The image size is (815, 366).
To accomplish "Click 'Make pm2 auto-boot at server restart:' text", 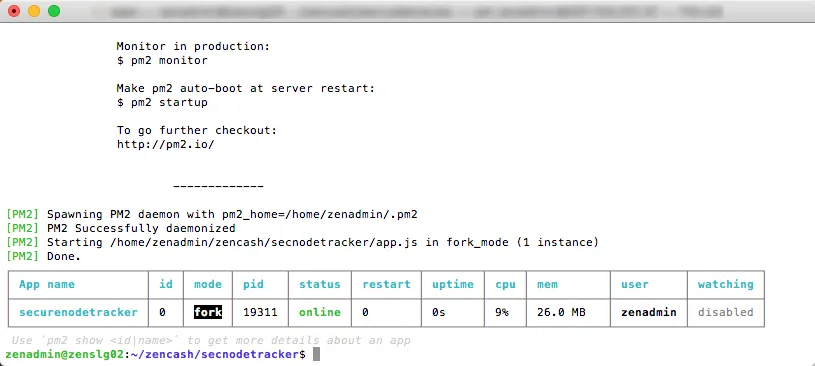I will pyautogui.click(x=246, y=88).
